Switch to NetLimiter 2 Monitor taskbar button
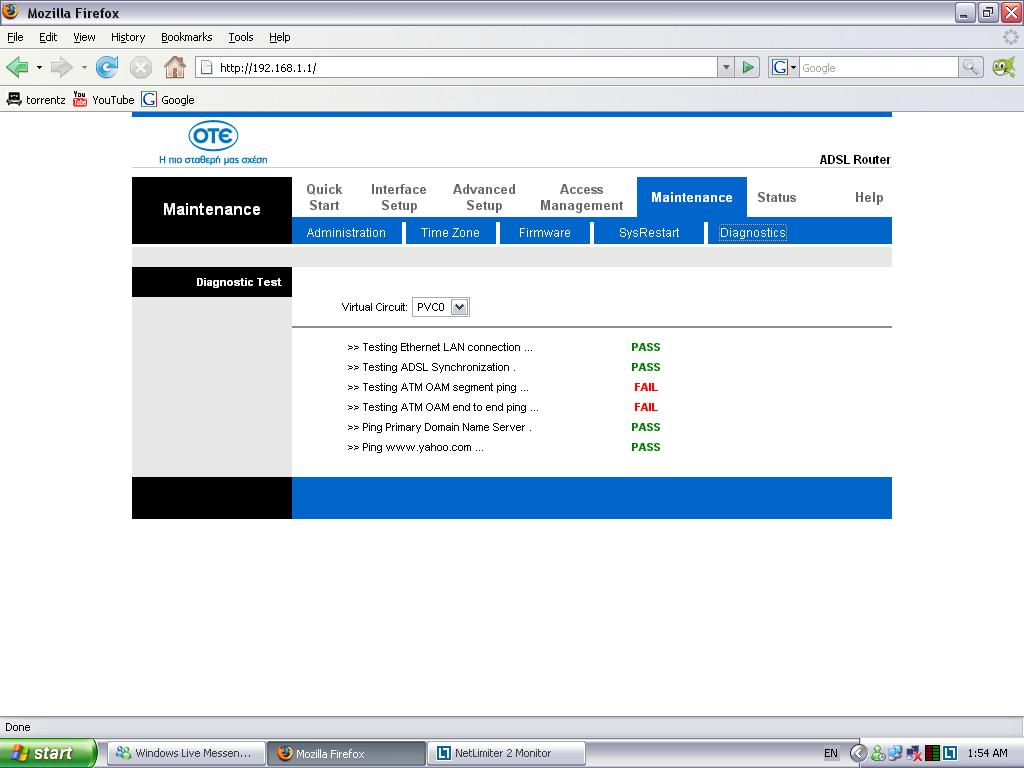 coord(506,753)
